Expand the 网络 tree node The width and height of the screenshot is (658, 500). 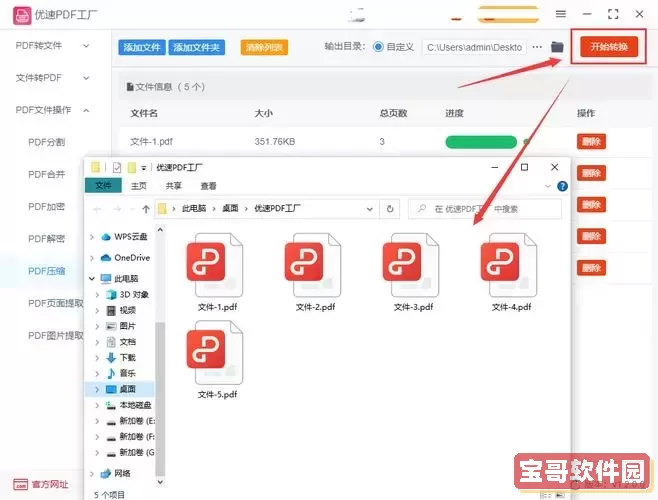click(92, 474)
